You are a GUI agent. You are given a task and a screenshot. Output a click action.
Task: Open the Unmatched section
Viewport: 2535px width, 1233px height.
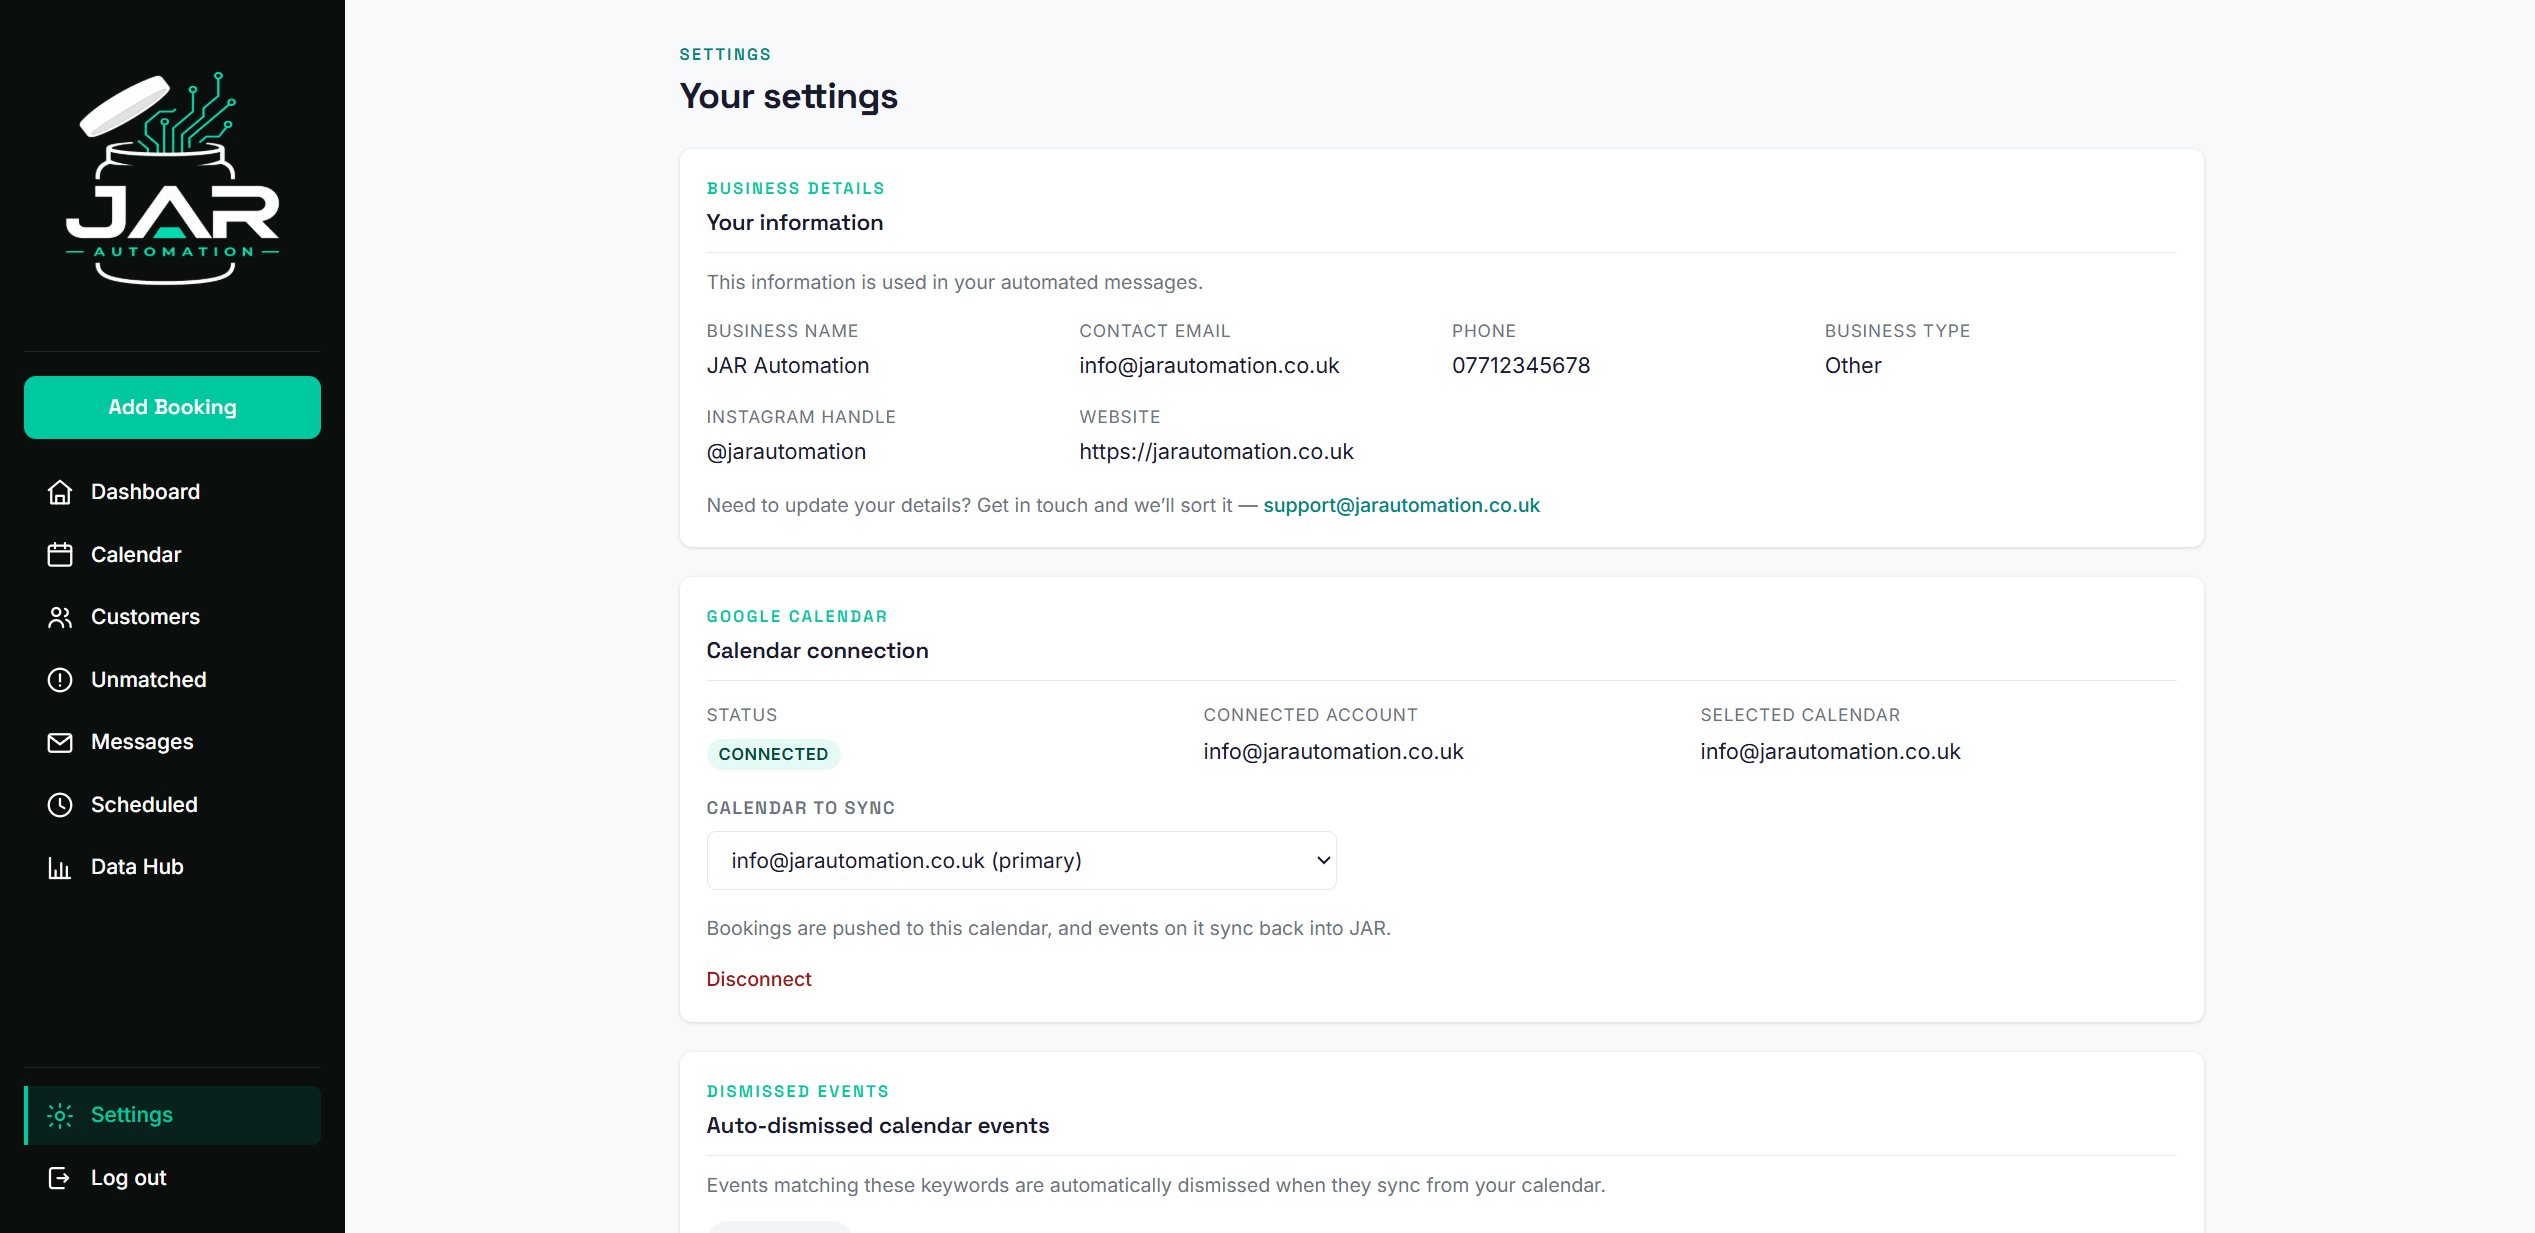(x=172, y=680)
